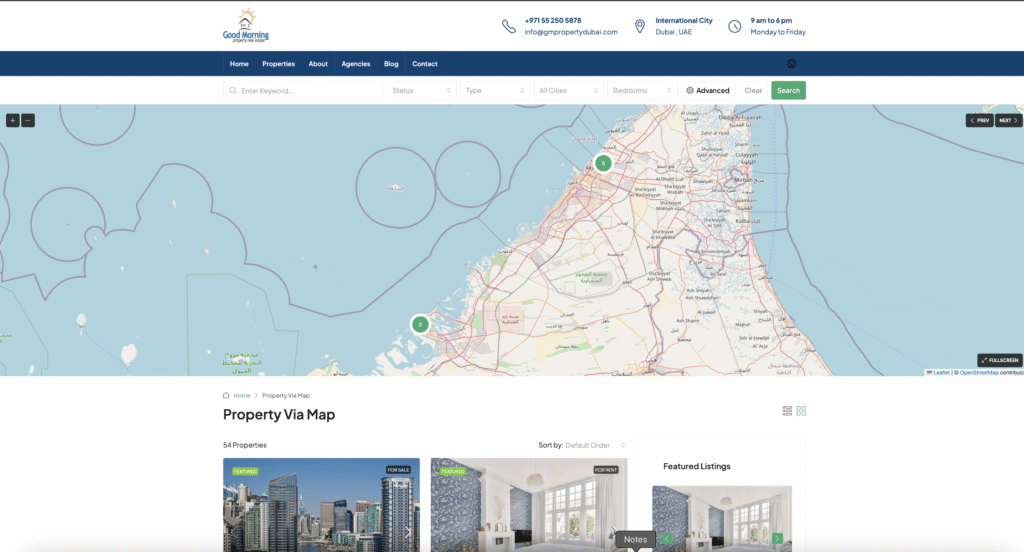Click the map cluster marker labeled 5
The image size is (1024, 552).
click(602, 163)
